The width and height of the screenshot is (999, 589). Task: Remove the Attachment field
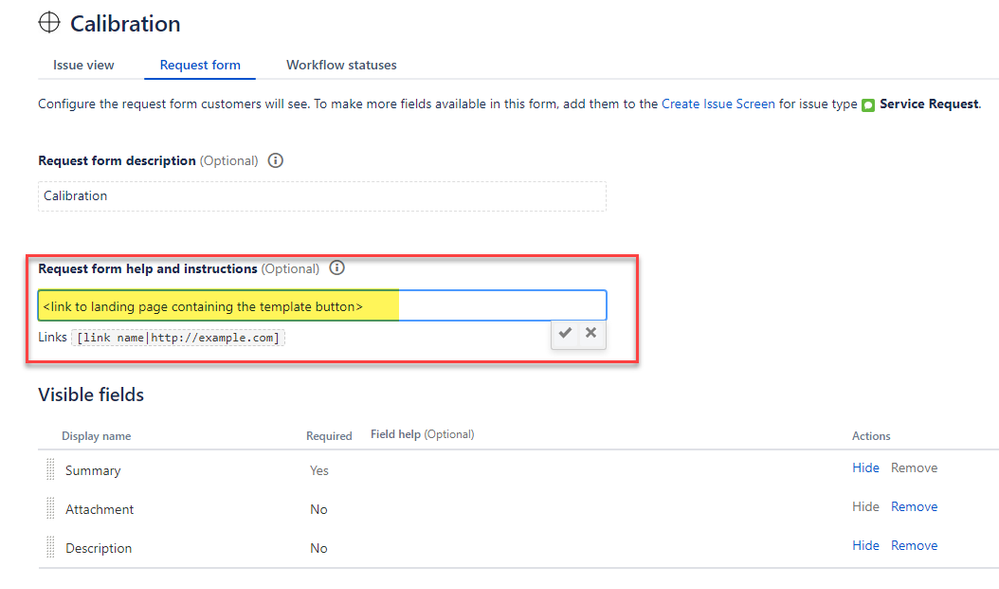pos(914,507)
